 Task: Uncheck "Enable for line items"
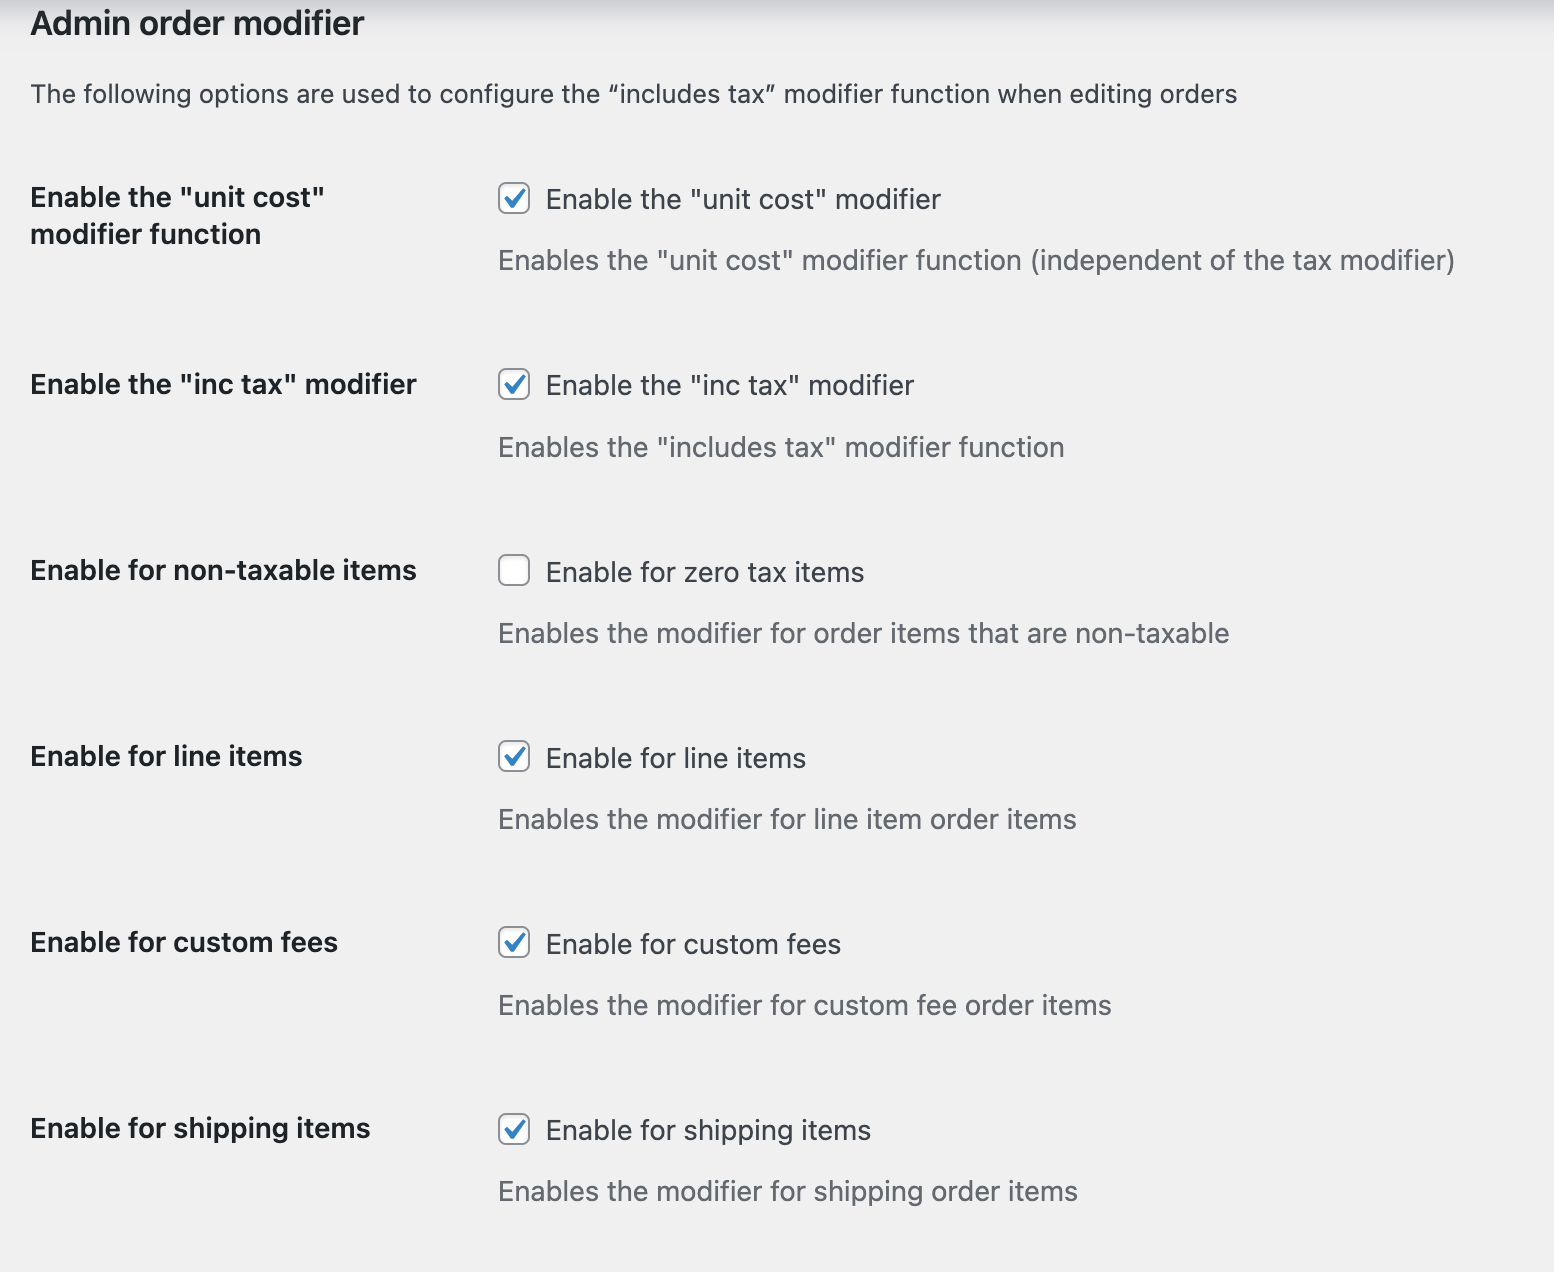click(x=514, y=757)
